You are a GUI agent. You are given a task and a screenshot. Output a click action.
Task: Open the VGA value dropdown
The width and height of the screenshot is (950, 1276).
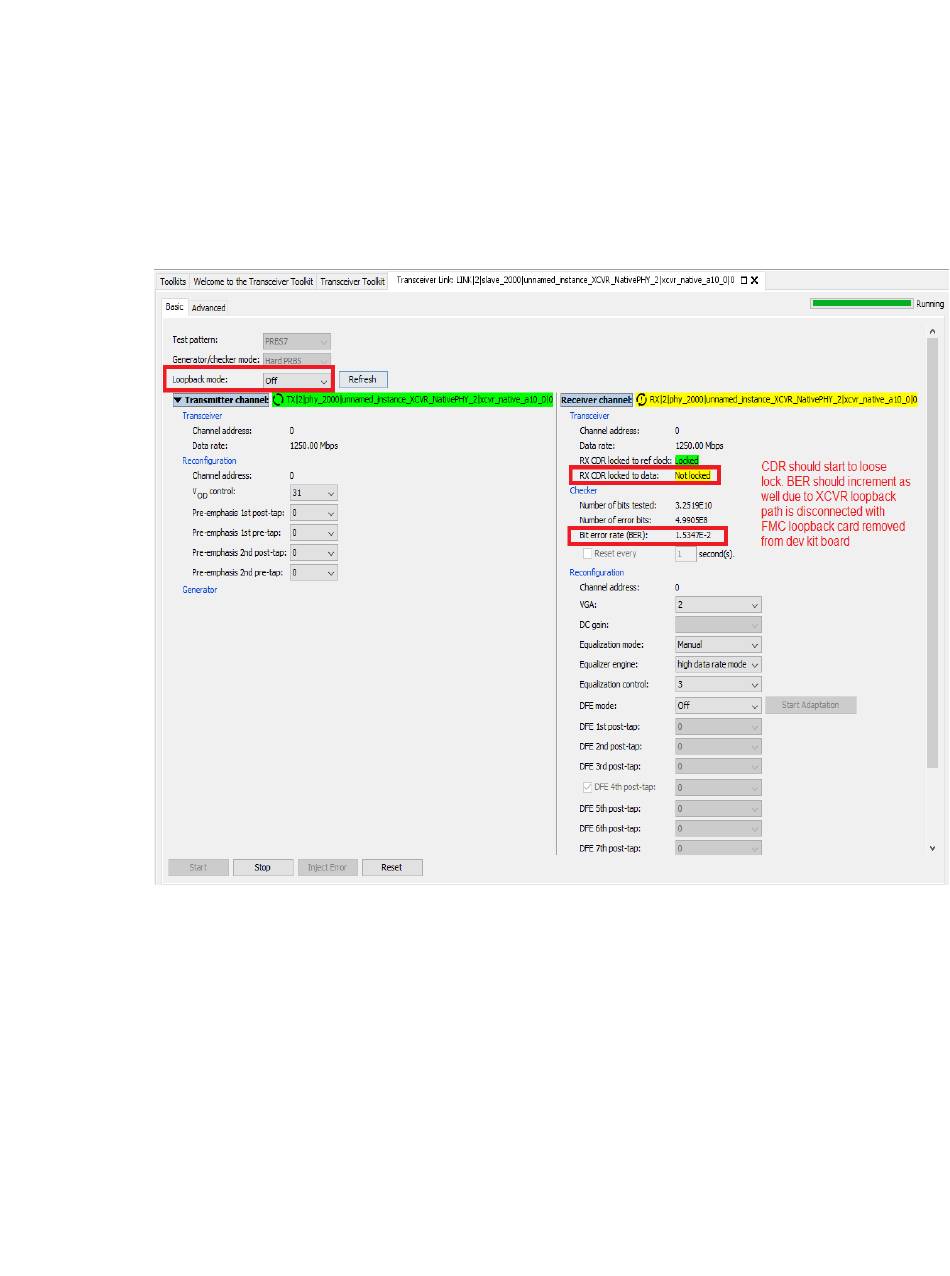click(x=718, y=605)
